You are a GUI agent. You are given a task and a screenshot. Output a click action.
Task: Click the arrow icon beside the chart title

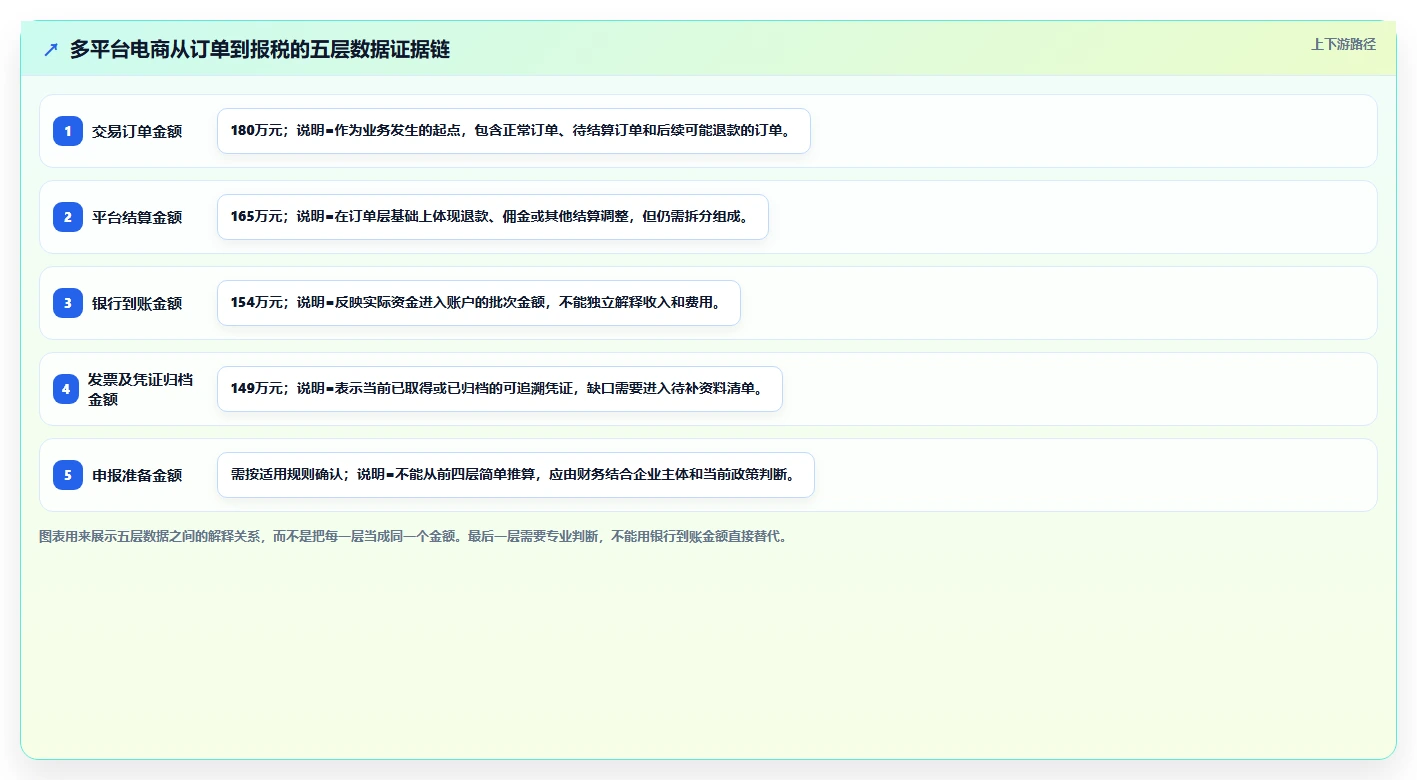tap(51, 49)
